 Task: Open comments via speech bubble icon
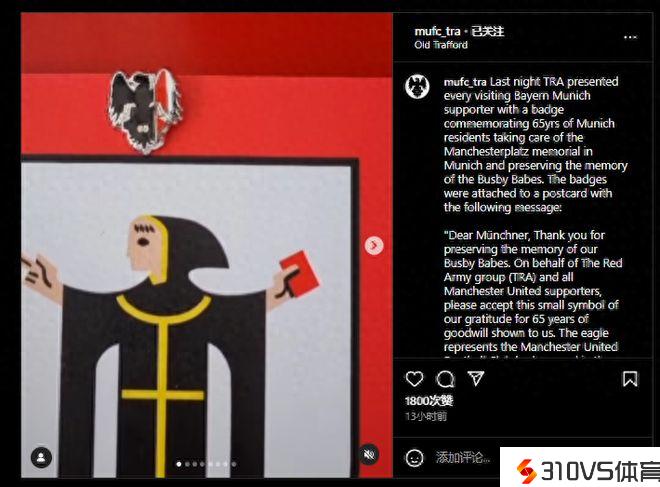[445, 379]
